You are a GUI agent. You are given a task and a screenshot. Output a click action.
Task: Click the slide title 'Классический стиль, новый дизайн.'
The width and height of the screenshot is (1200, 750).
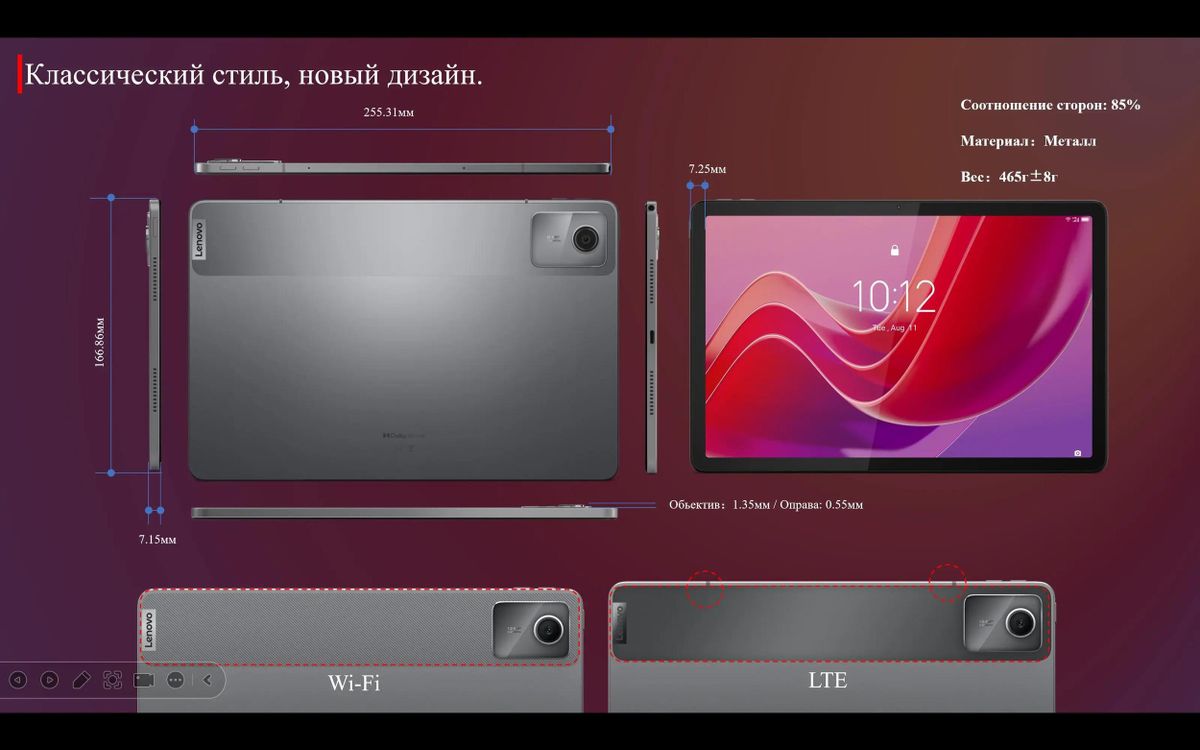(253, 75)
